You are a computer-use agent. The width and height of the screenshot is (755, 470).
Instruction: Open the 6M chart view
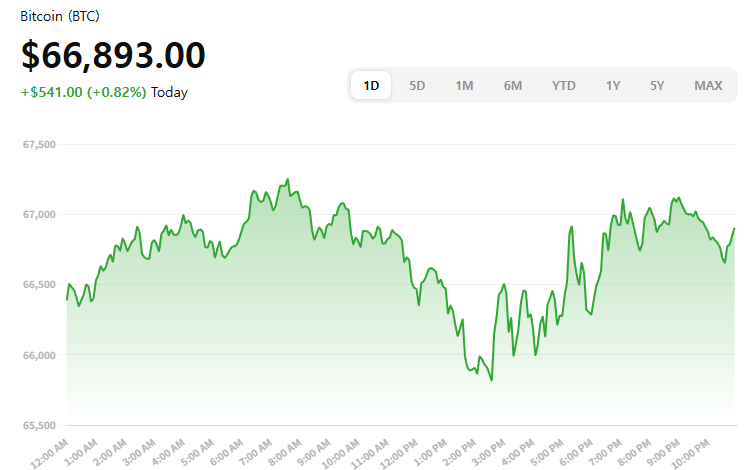click(x=512, y=86)
